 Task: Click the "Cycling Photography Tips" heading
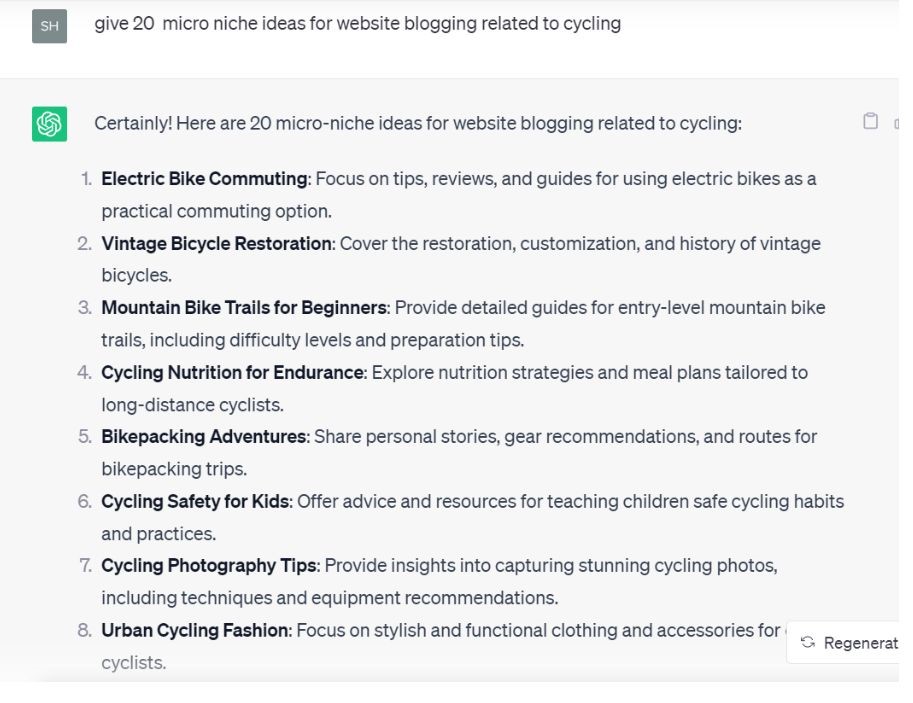(x=208, y=565)
